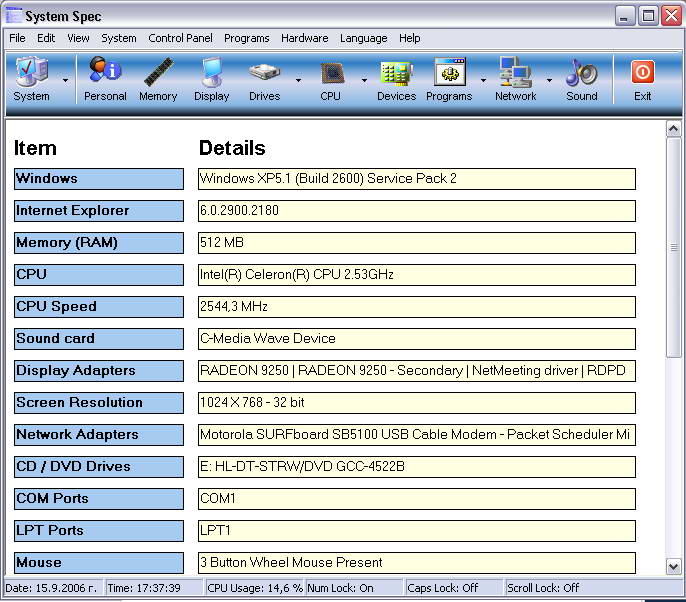686x602 pixels.
Task: Expand the Drives toolbar dropdown arrow
Action: click(x=298, y=80)
